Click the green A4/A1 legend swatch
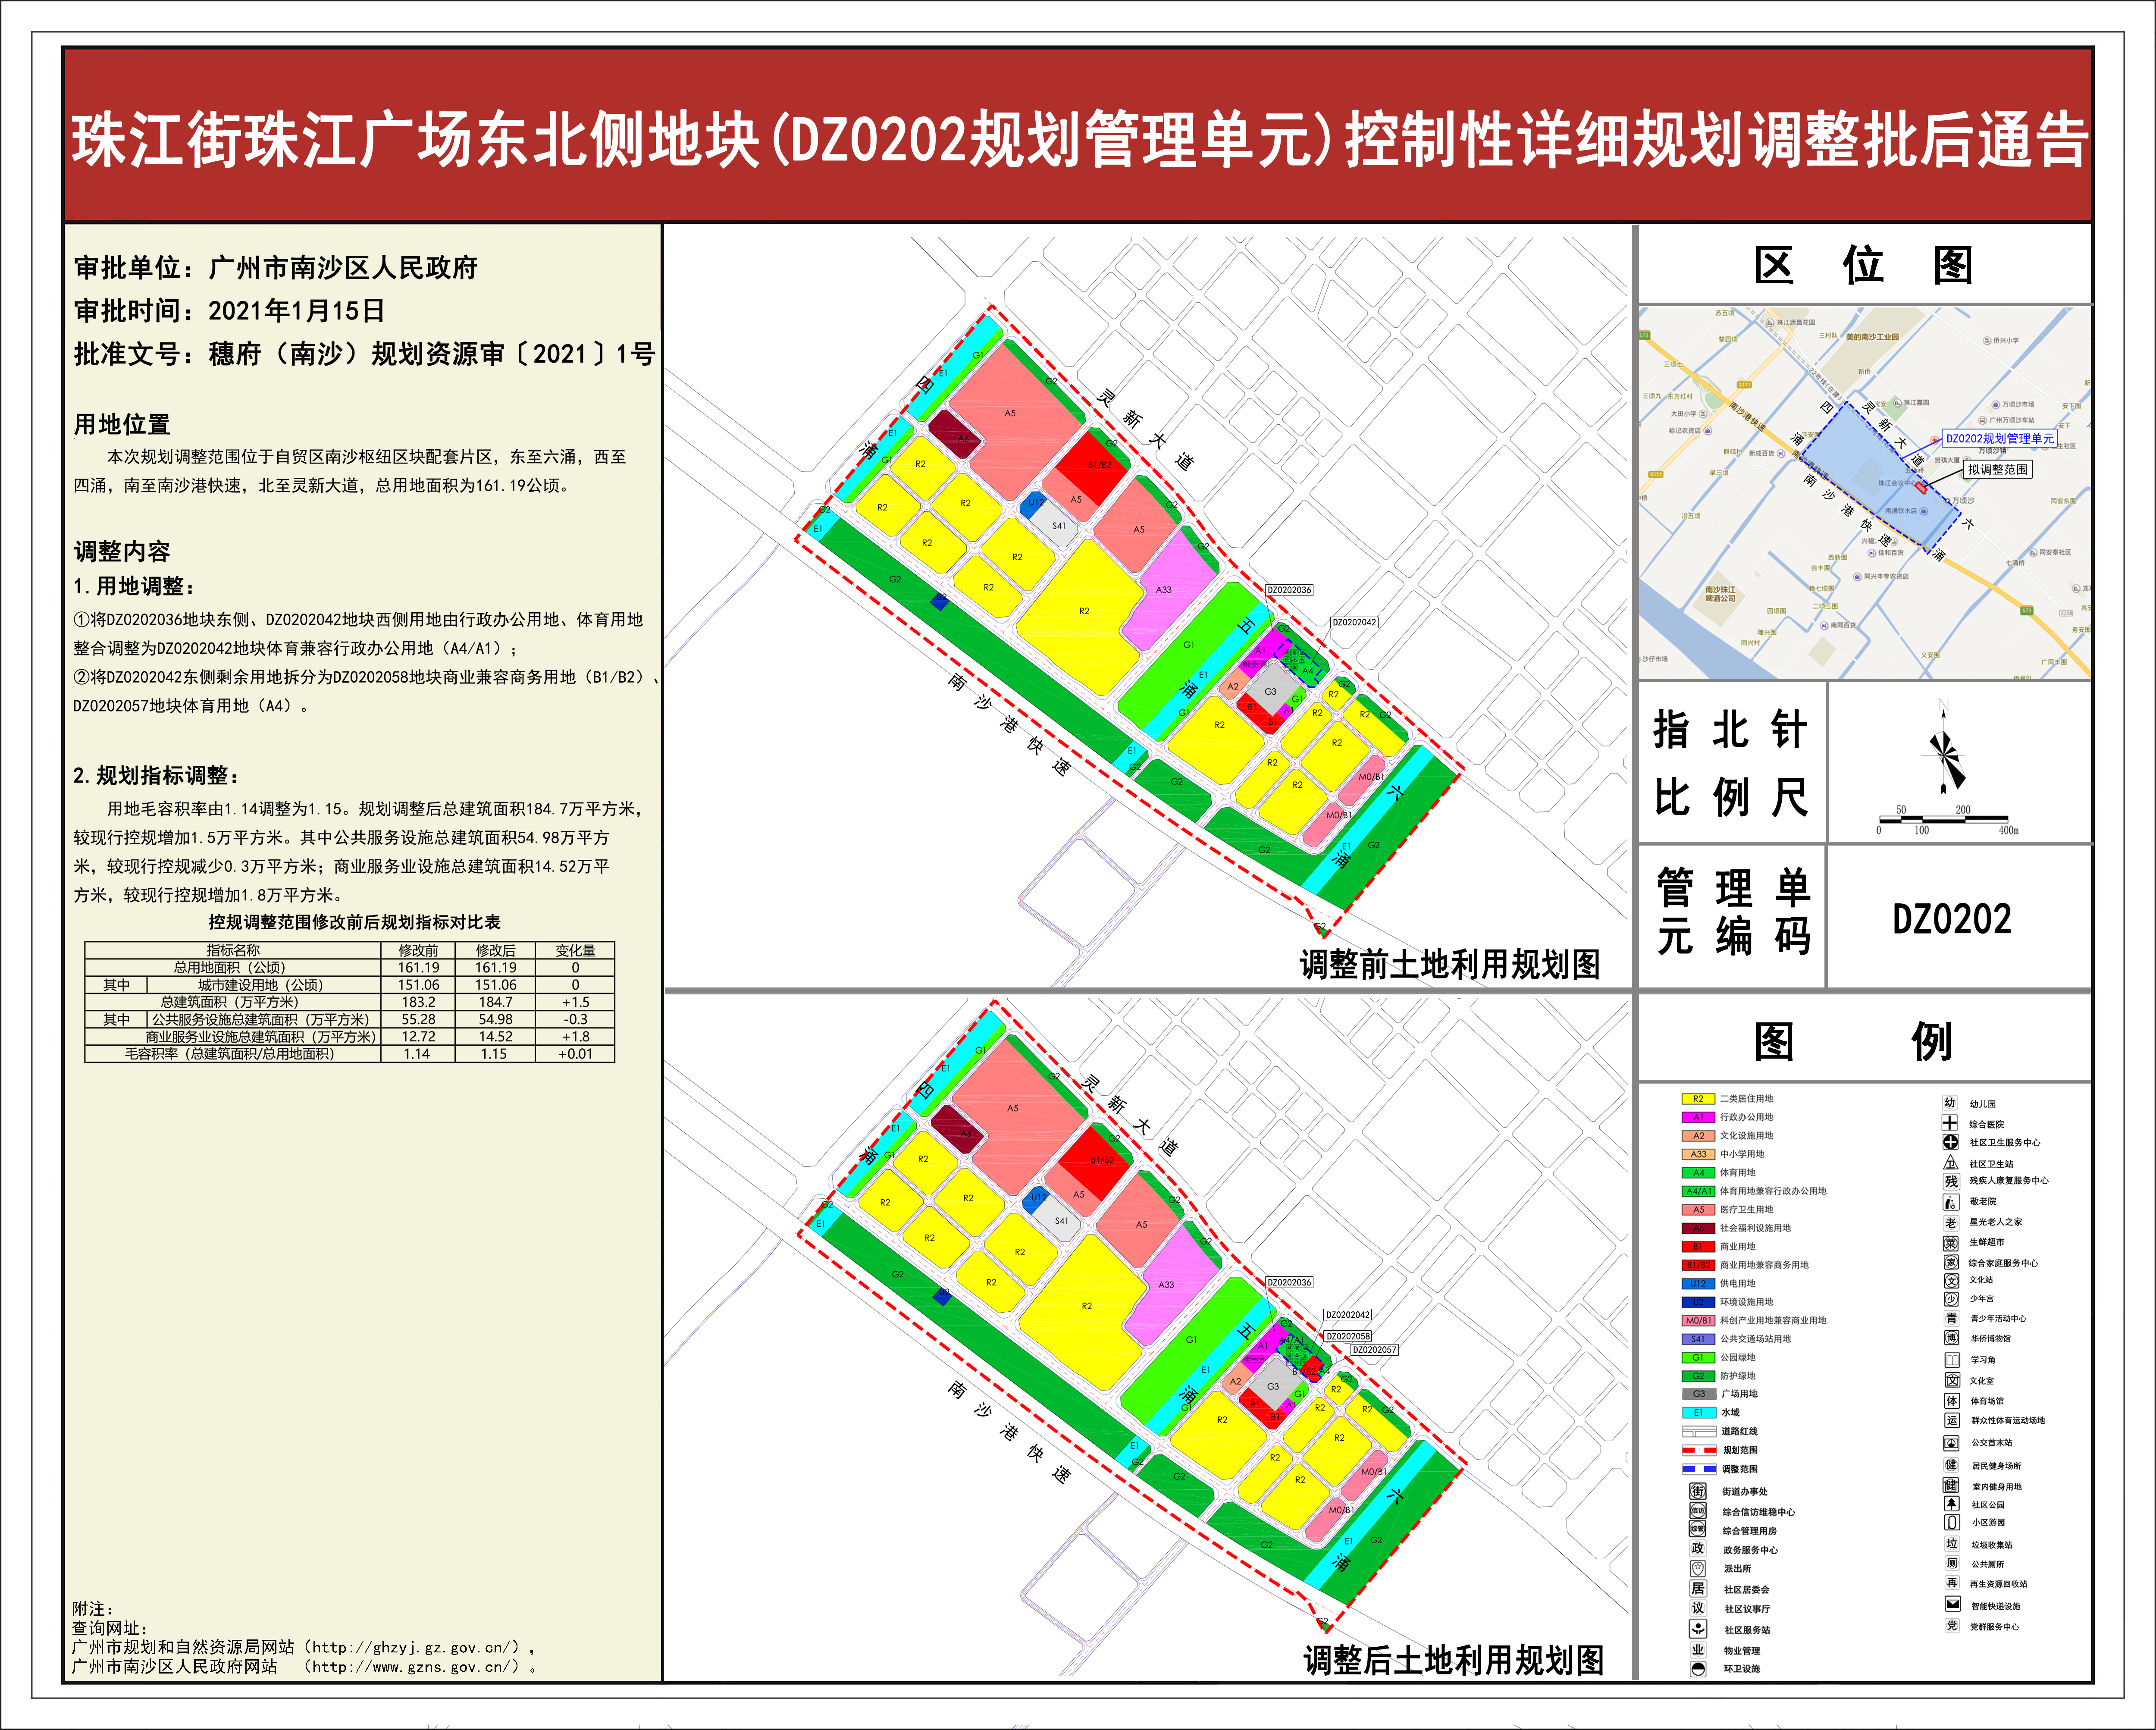 1698,1191
